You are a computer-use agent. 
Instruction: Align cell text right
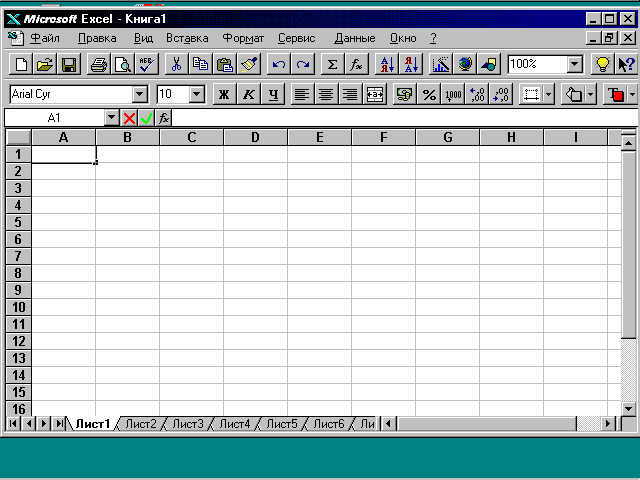click(x=350, y=95)
